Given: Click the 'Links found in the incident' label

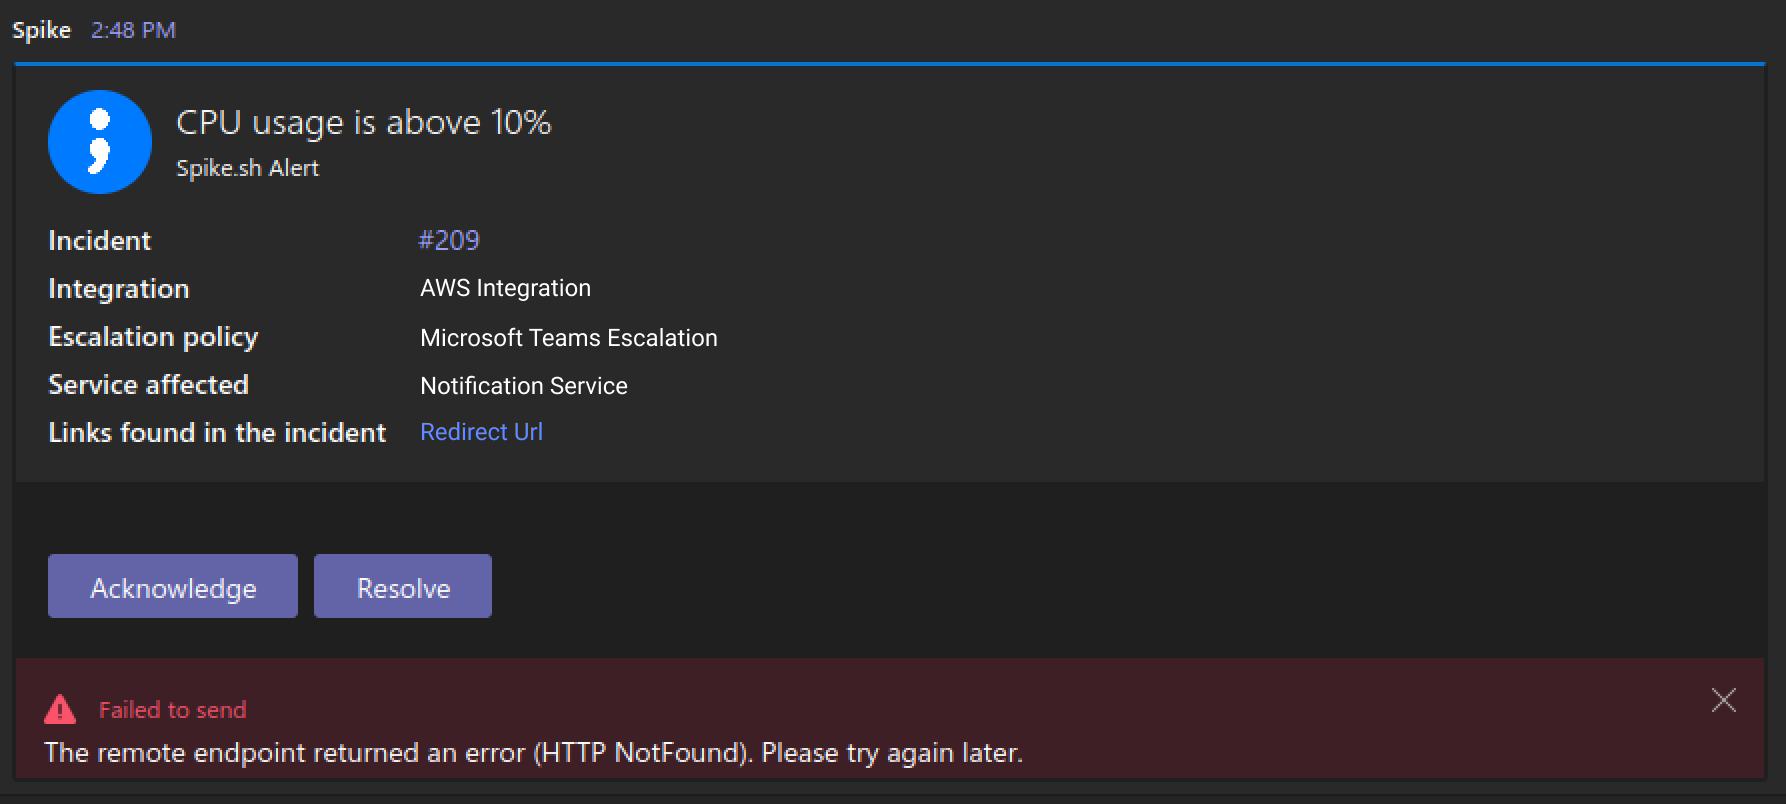Looking at the screenshot, I should [x=217, y=432].
